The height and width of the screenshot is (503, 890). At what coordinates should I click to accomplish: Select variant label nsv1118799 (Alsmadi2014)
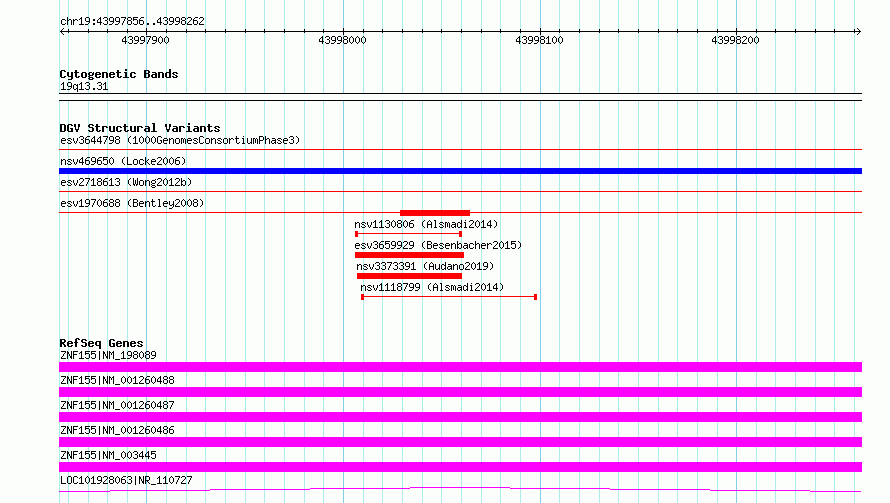click(x=432, y=287)
